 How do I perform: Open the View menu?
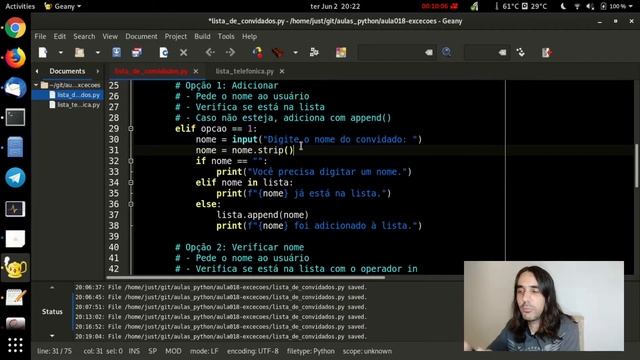(x=110, y=36)
